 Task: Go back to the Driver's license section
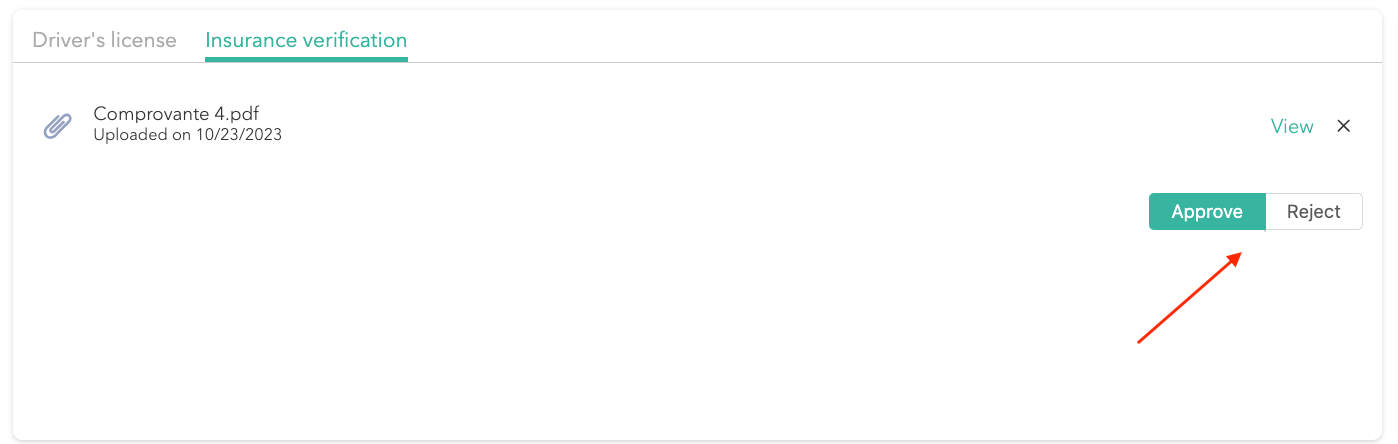point(104,41)
